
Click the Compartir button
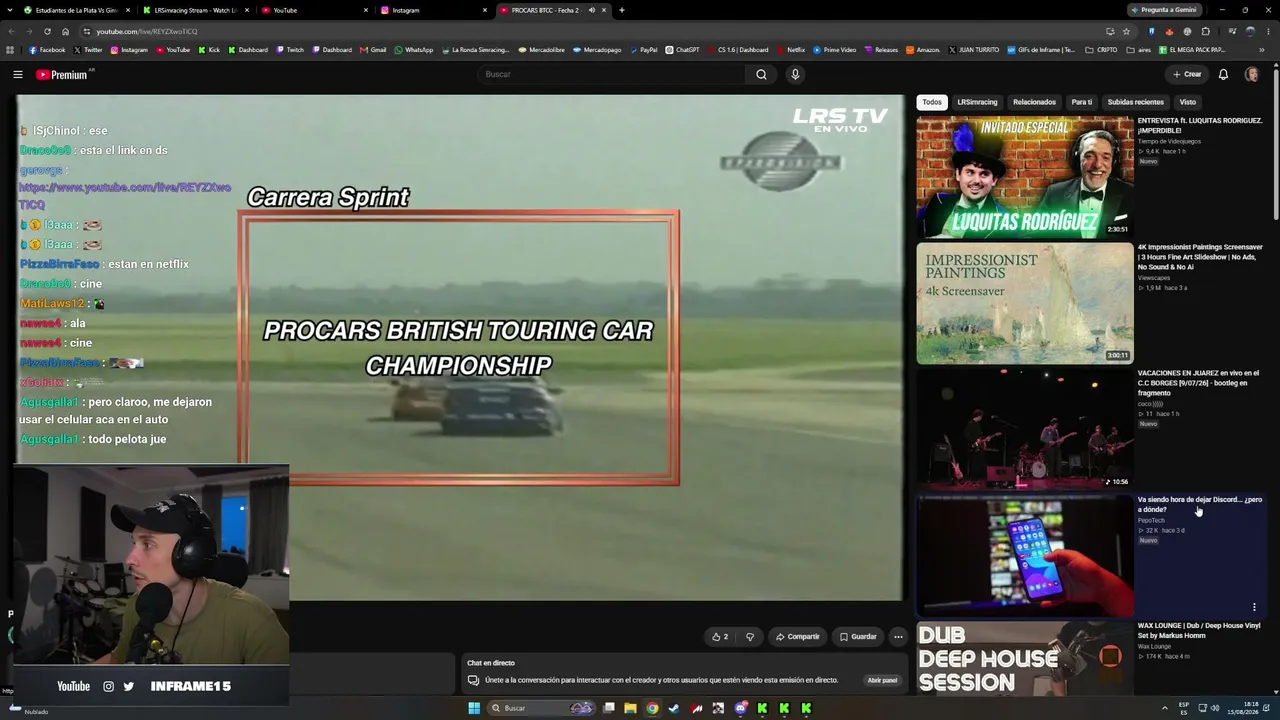797,637
